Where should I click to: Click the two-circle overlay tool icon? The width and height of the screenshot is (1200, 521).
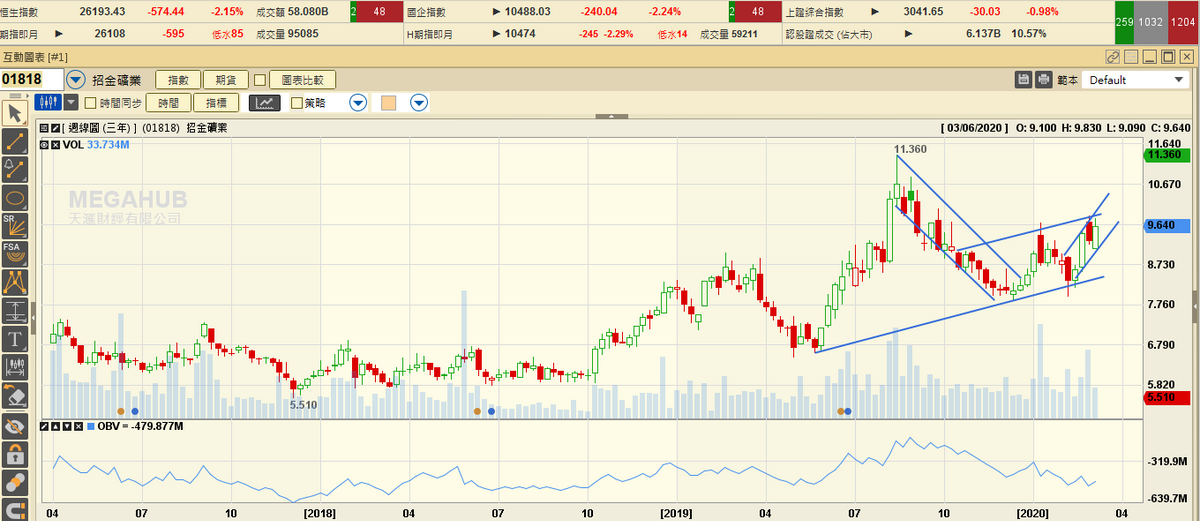[15, 483]
